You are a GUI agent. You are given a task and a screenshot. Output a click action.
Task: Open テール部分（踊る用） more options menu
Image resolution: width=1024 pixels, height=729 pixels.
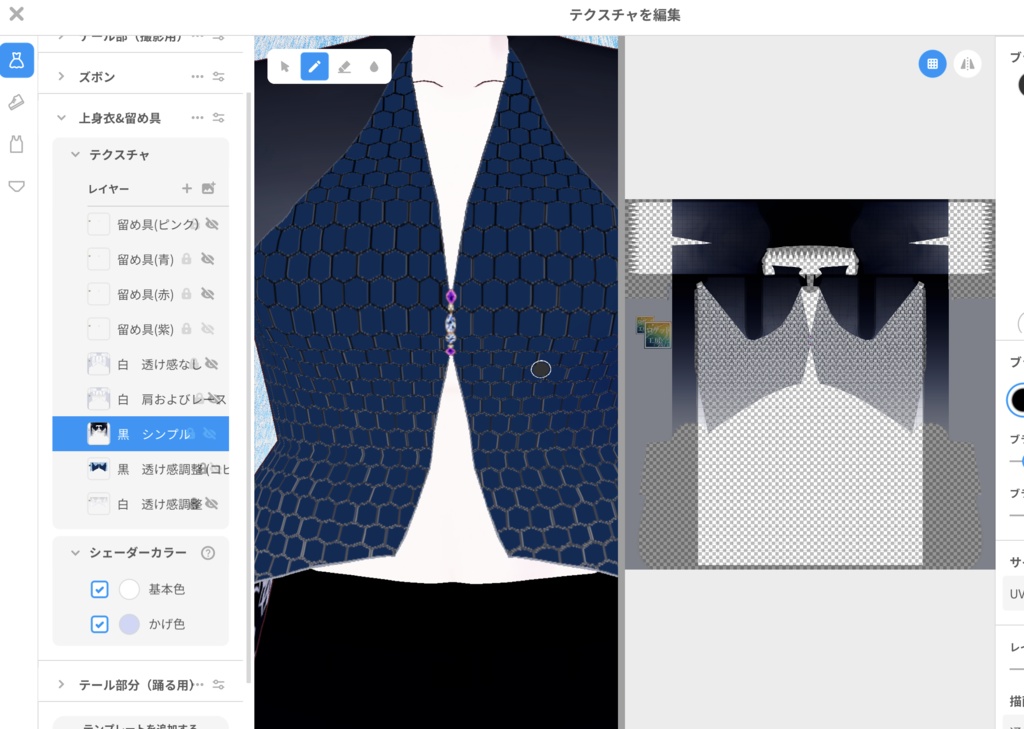(199, 685)
